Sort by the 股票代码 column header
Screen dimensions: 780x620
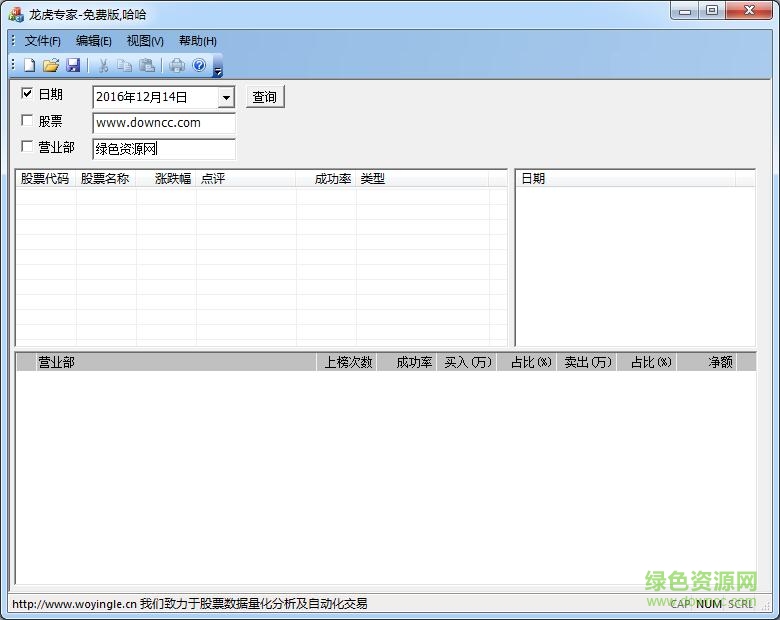pos(45,179)
